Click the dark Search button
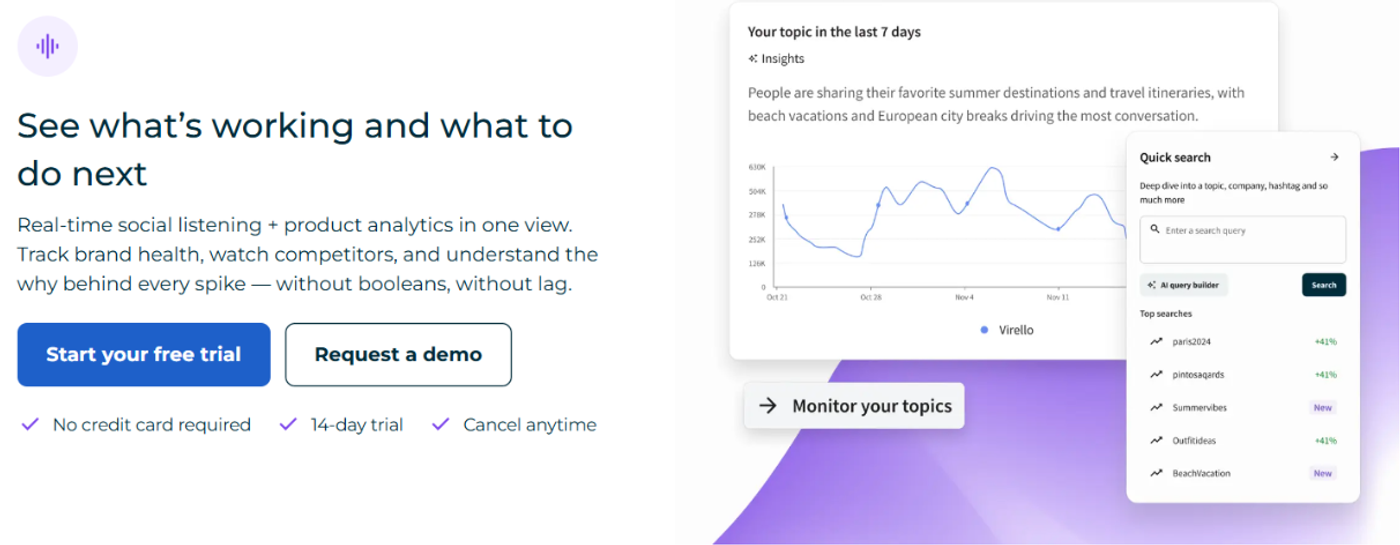 [x=1324, y=285]
